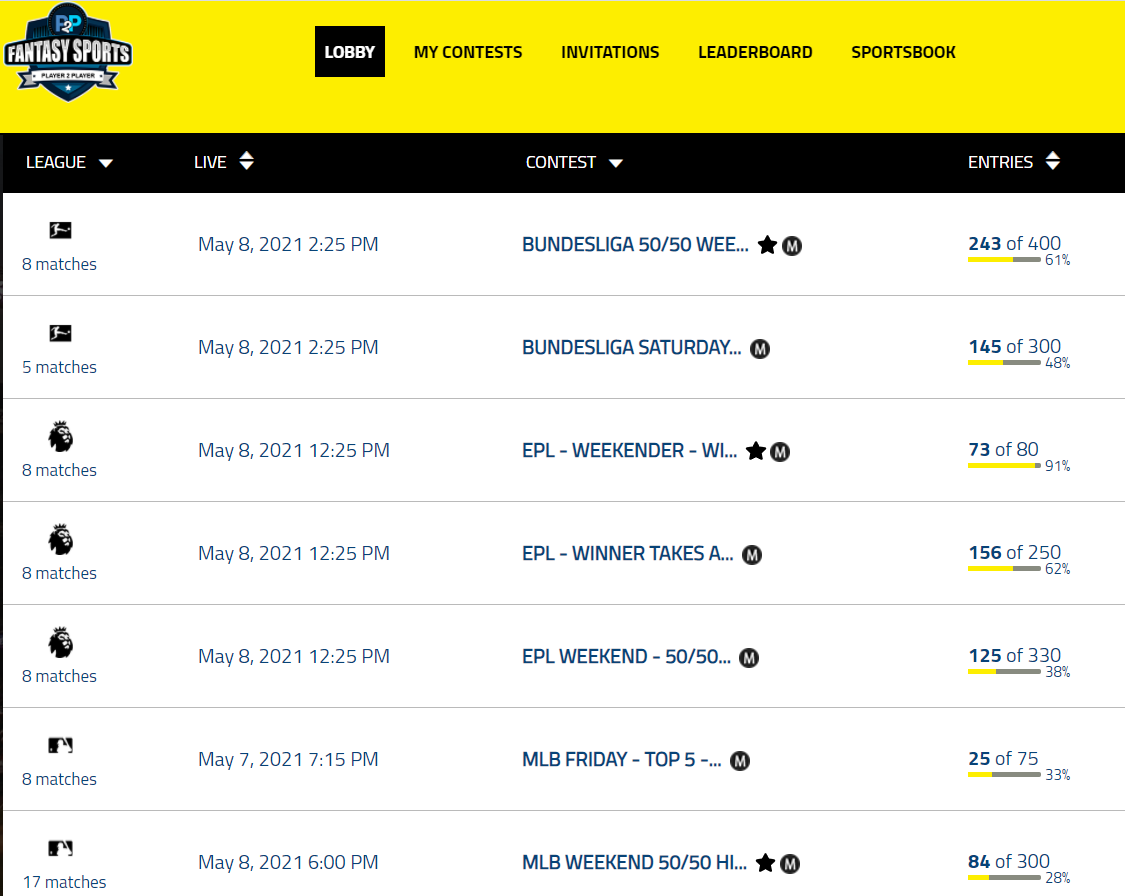Open the EPL Weekend - 50/50 contest link
This screenshot has height=896, width=1125.
coord(627,657)
